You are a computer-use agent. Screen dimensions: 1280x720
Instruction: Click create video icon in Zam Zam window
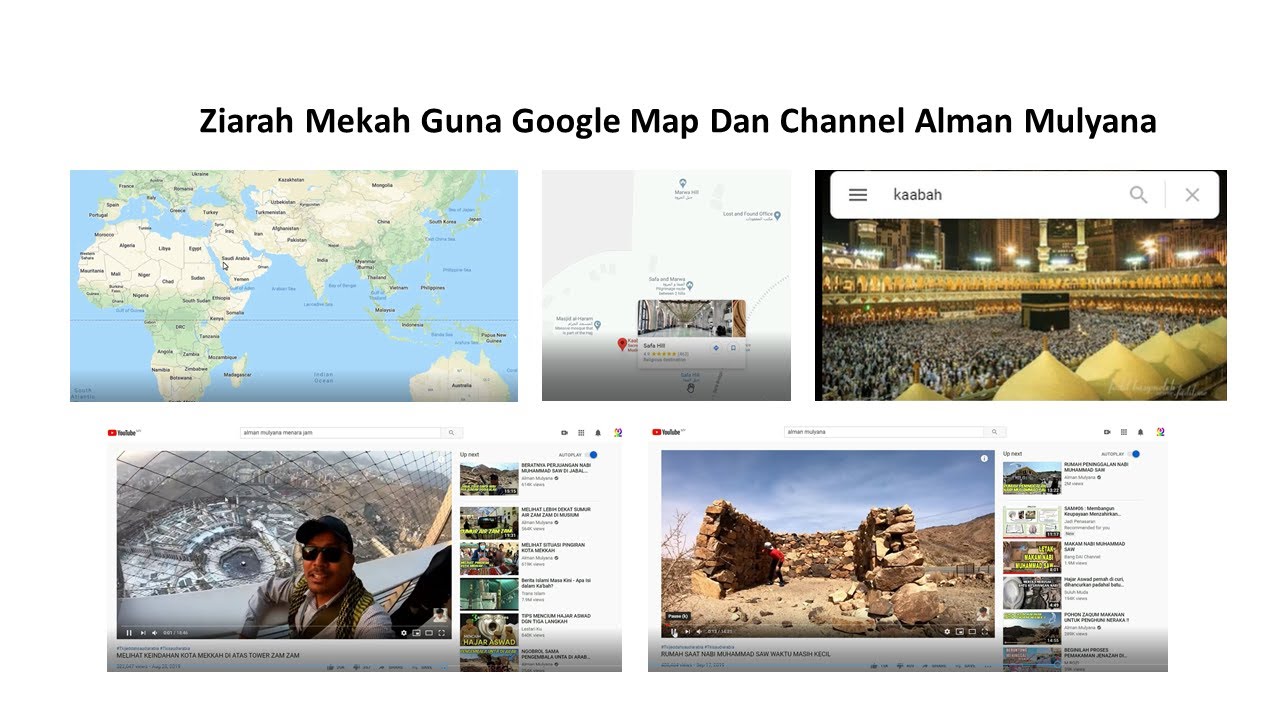(564, 433)
